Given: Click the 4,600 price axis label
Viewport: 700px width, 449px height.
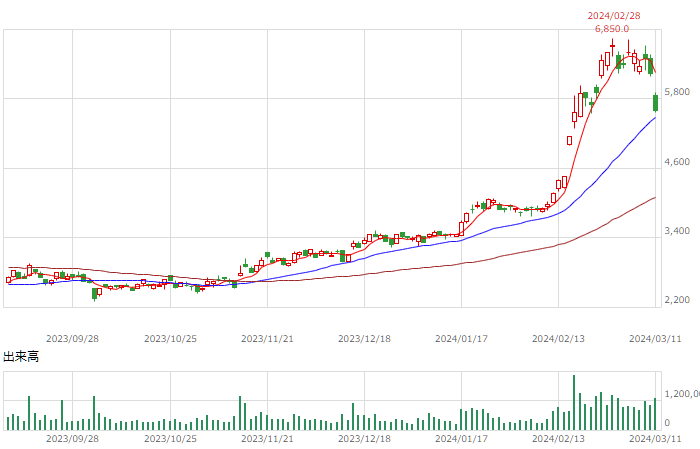Looking at the screenshot, I should 677,162.
